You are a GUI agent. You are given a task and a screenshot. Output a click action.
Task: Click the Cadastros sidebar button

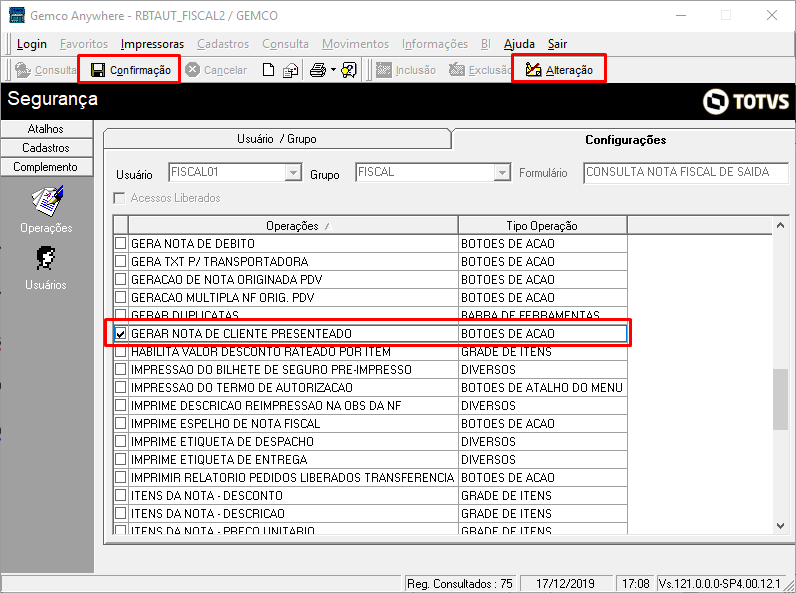coord(46,148)
